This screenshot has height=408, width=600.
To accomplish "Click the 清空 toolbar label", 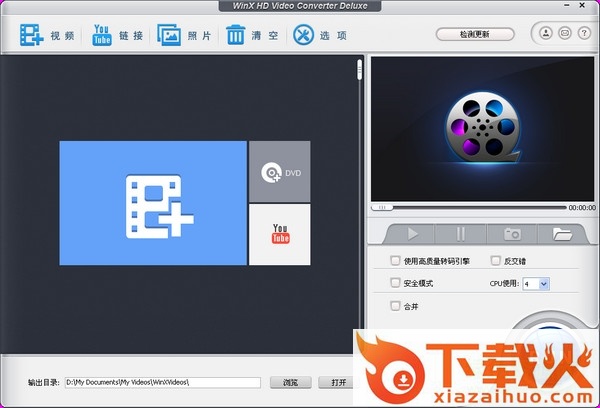I will point(265,36).
